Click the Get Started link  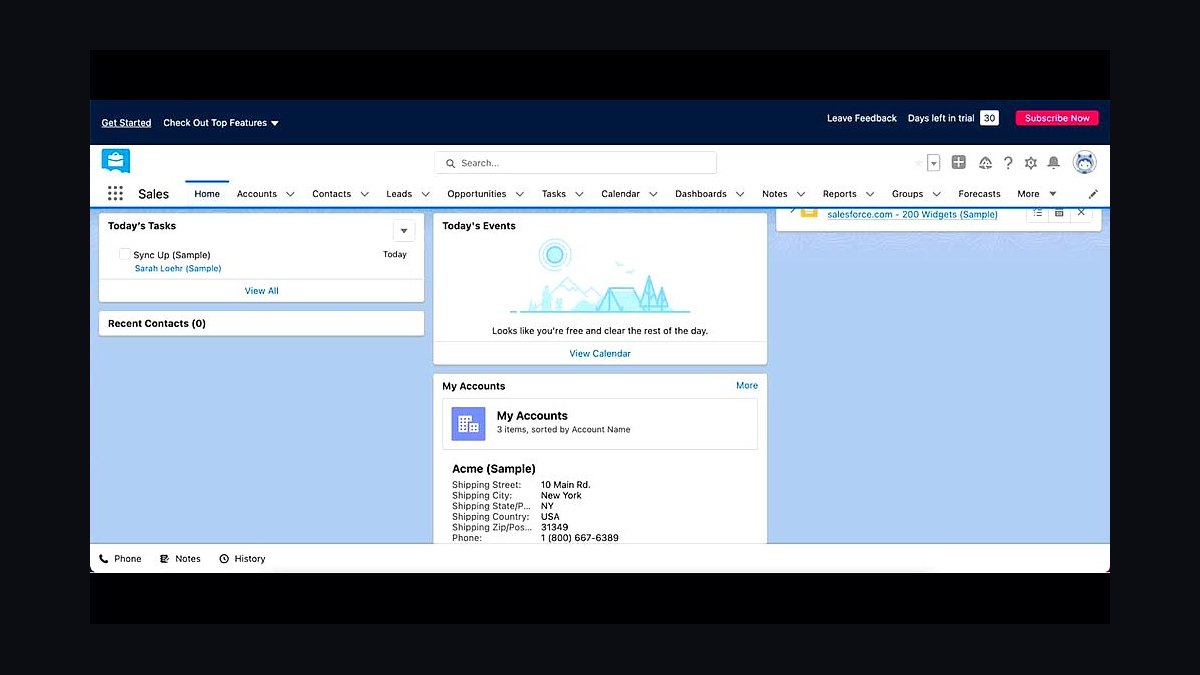pos(126,123)
